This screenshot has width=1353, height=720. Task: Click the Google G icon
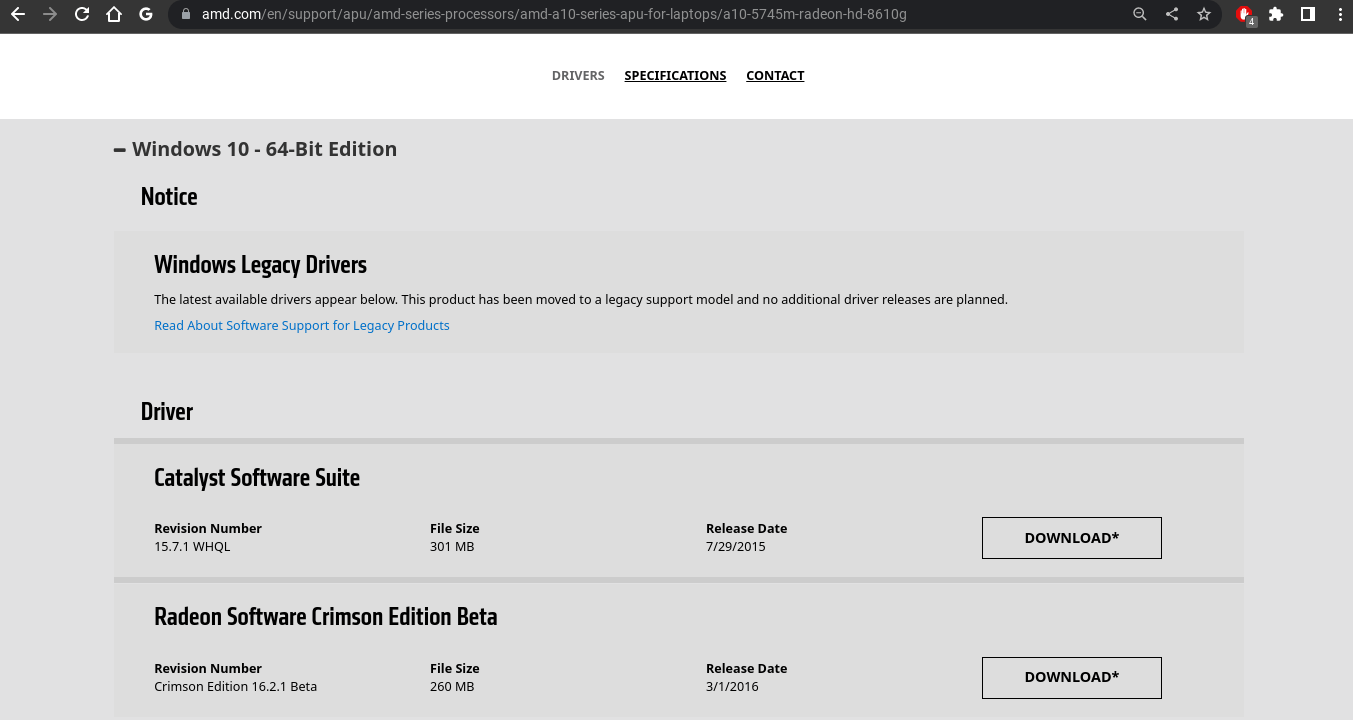[x=146, y=14]
